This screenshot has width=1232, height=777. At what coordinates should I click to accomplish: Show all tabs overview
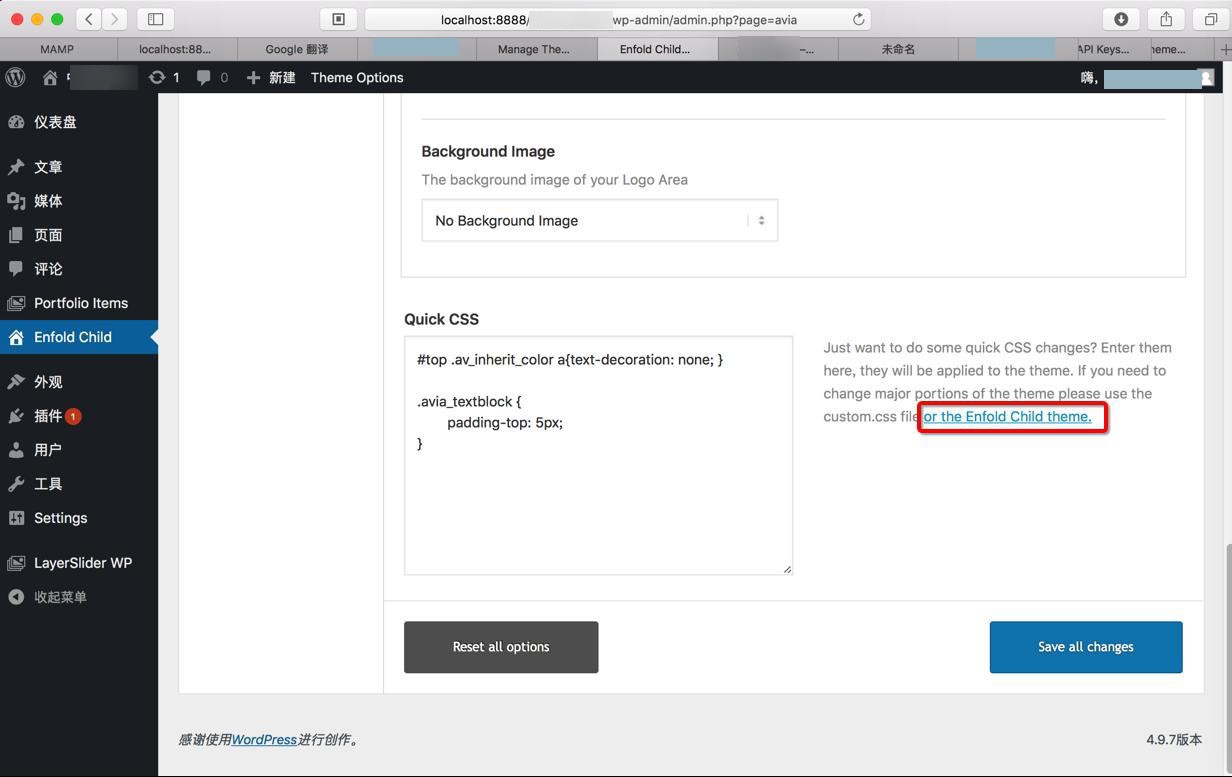(x=1211, y=19)
